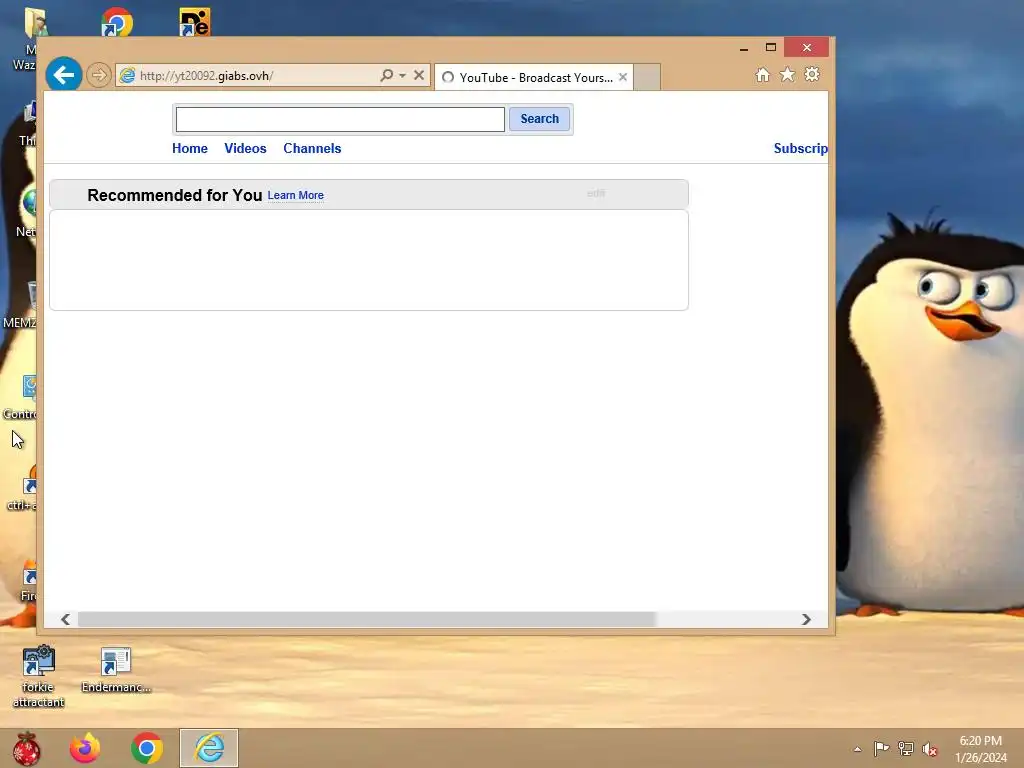Click the horizontal scrollbar left arrow

(65, 619)
